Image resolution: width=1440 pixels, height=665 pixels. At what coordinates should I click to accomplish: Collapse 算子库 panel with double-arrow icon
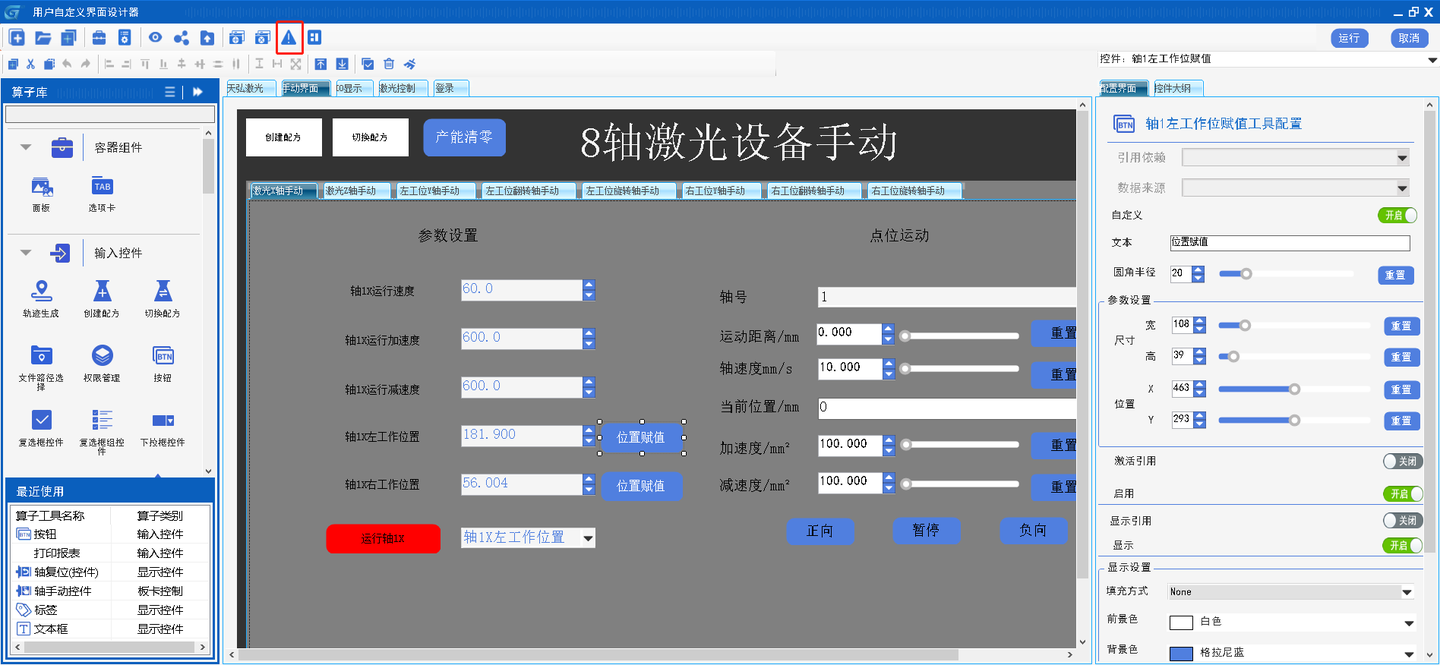click(x=198, y=92)
